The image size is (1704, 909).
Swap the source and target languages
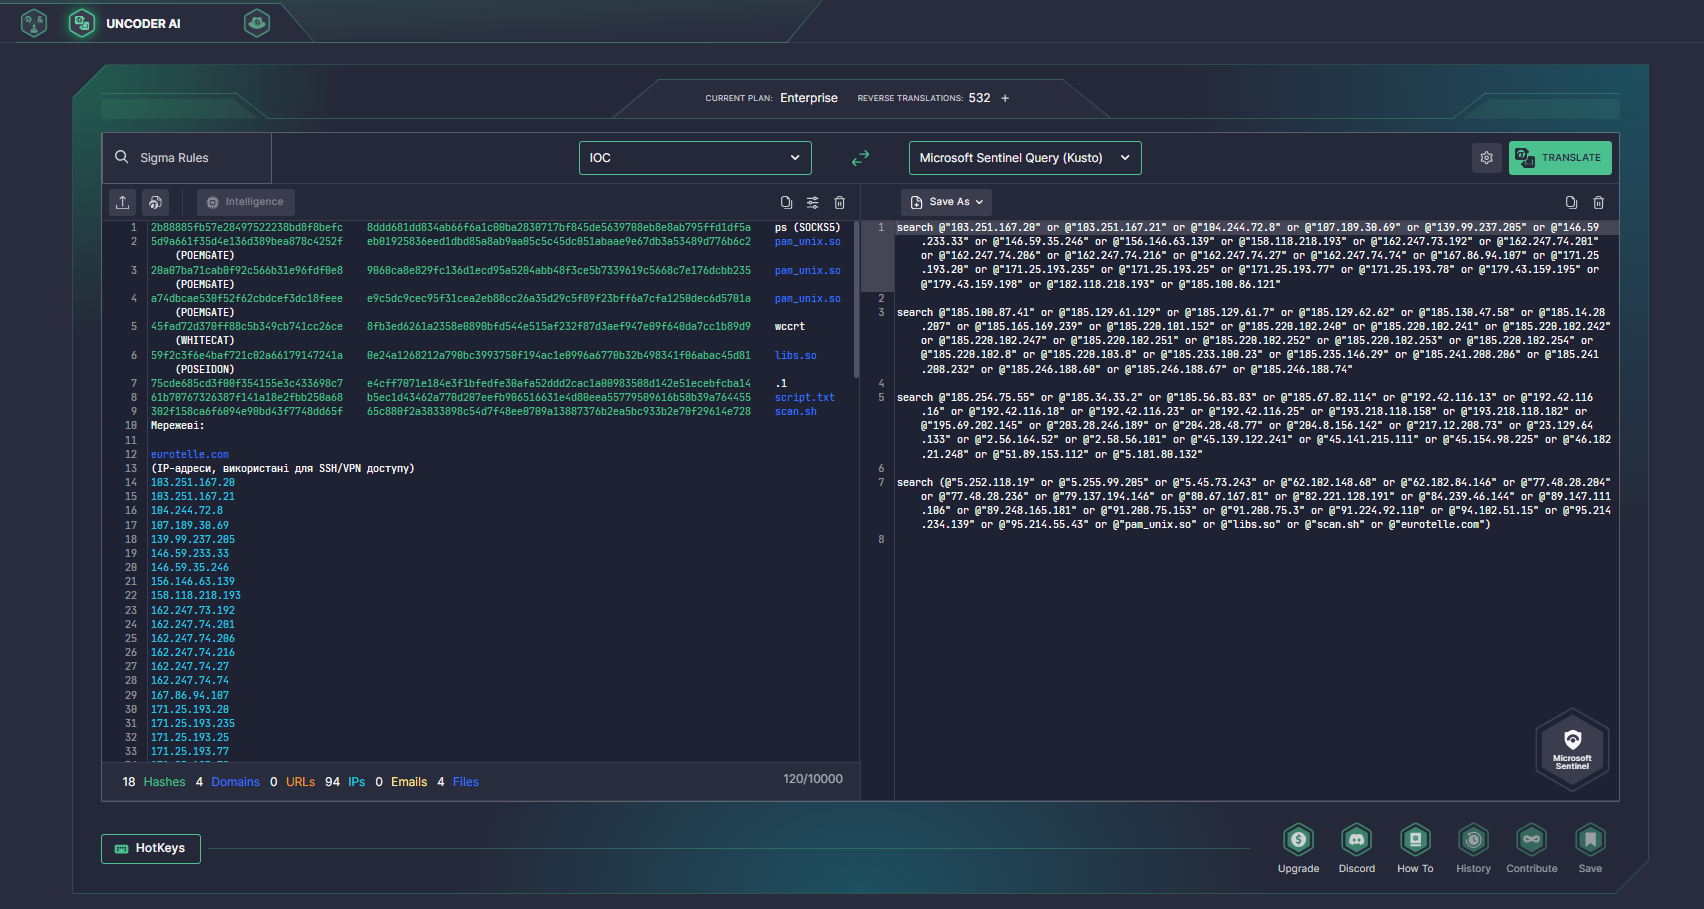(860, 158)
